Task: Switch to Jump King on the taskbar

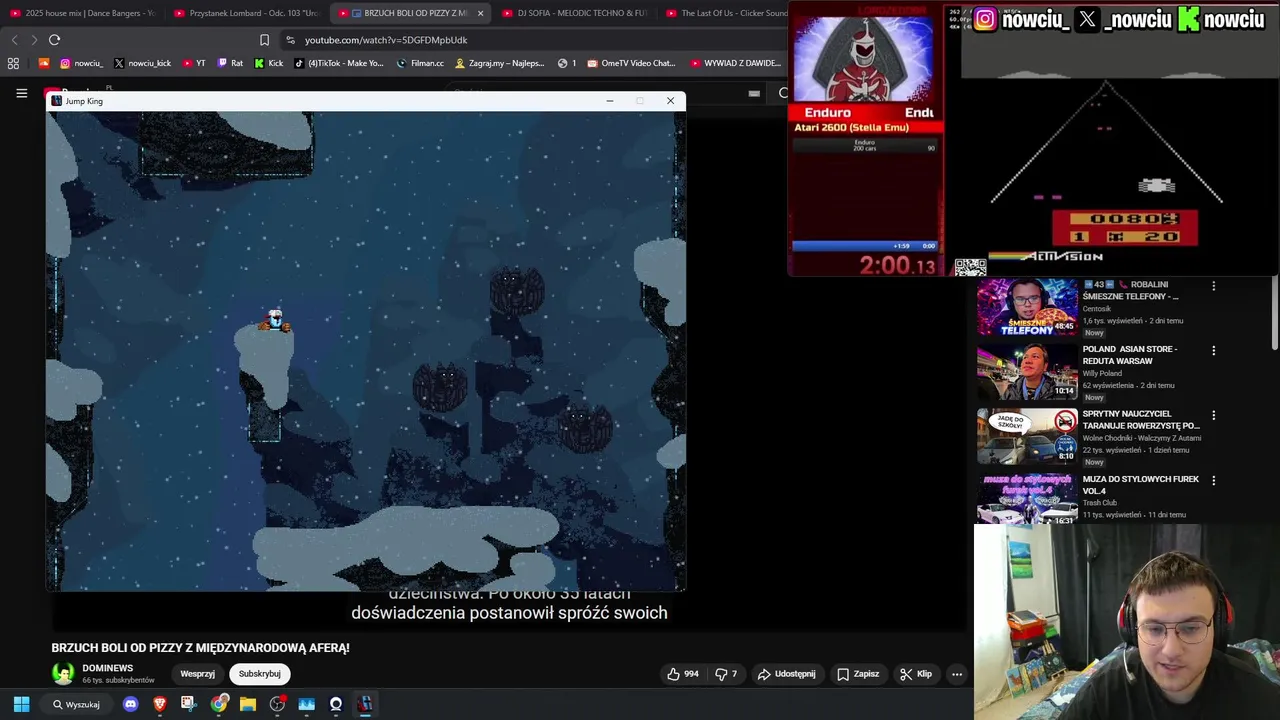Action: click(x=365, y=704)
